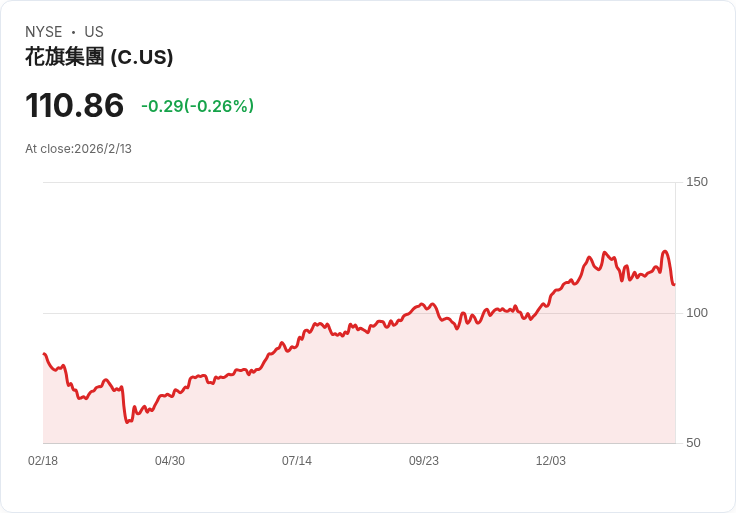The height and width of the screenshot is (513, 736).
Task: Click the red line directly above 07/14
Action: pyautogui.click(x=297, y=340)
